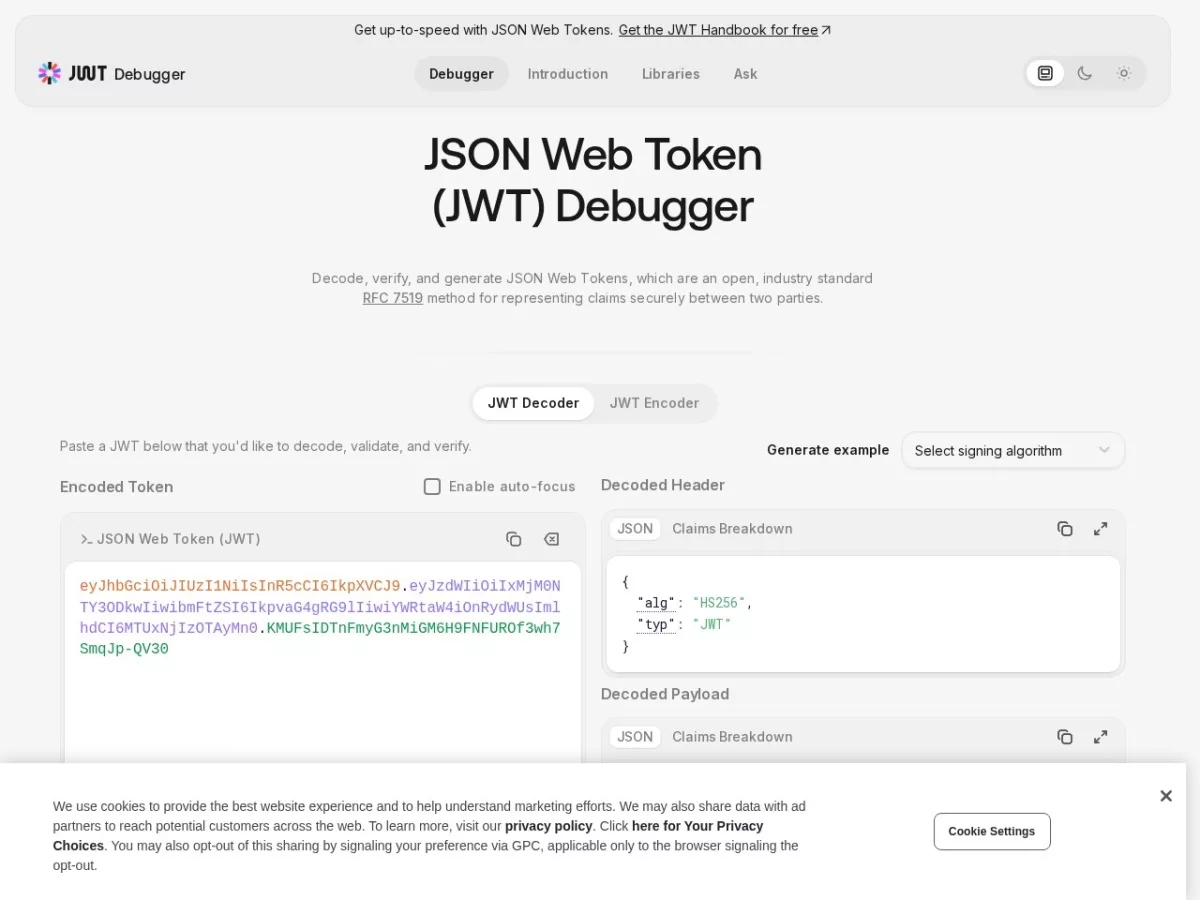Copy the decoded header JSON
Screen dimensions: 1200x900
click(x=1065, y=529)
